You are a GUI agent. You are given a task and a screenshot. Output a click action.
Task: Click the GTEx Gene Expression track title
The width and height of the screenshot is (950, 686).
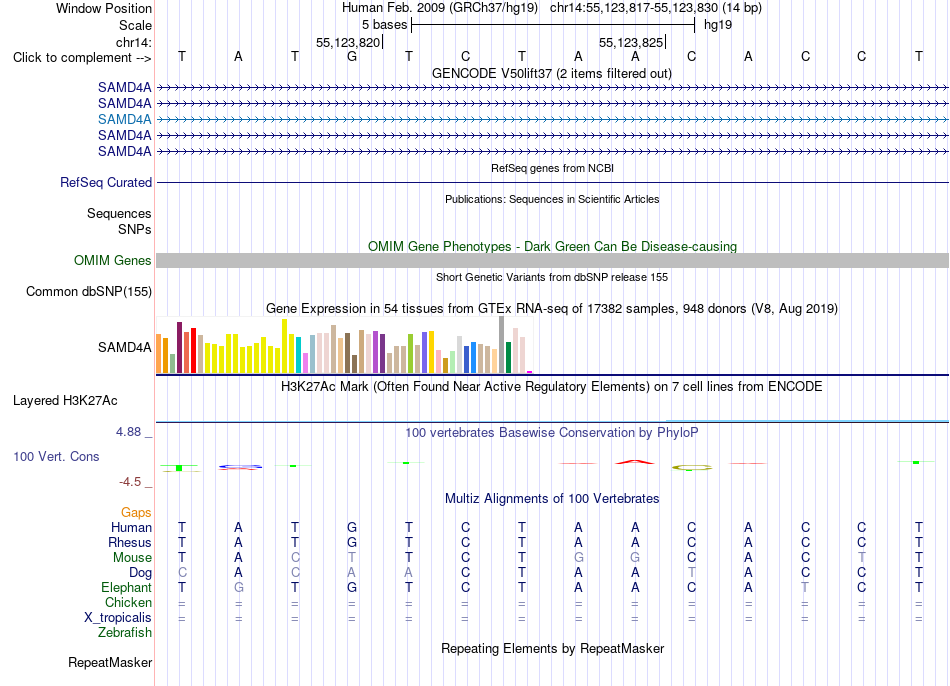(x=551, y=308)
